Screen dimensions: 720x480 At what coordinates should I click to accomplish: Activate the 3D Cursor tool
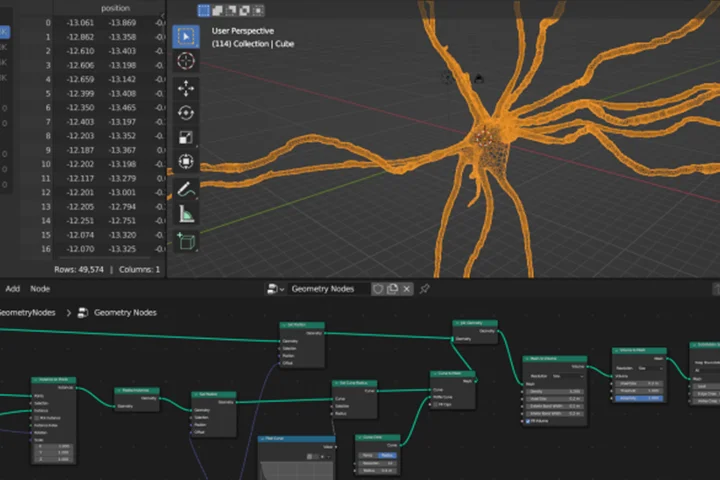(x=186, y=61)
